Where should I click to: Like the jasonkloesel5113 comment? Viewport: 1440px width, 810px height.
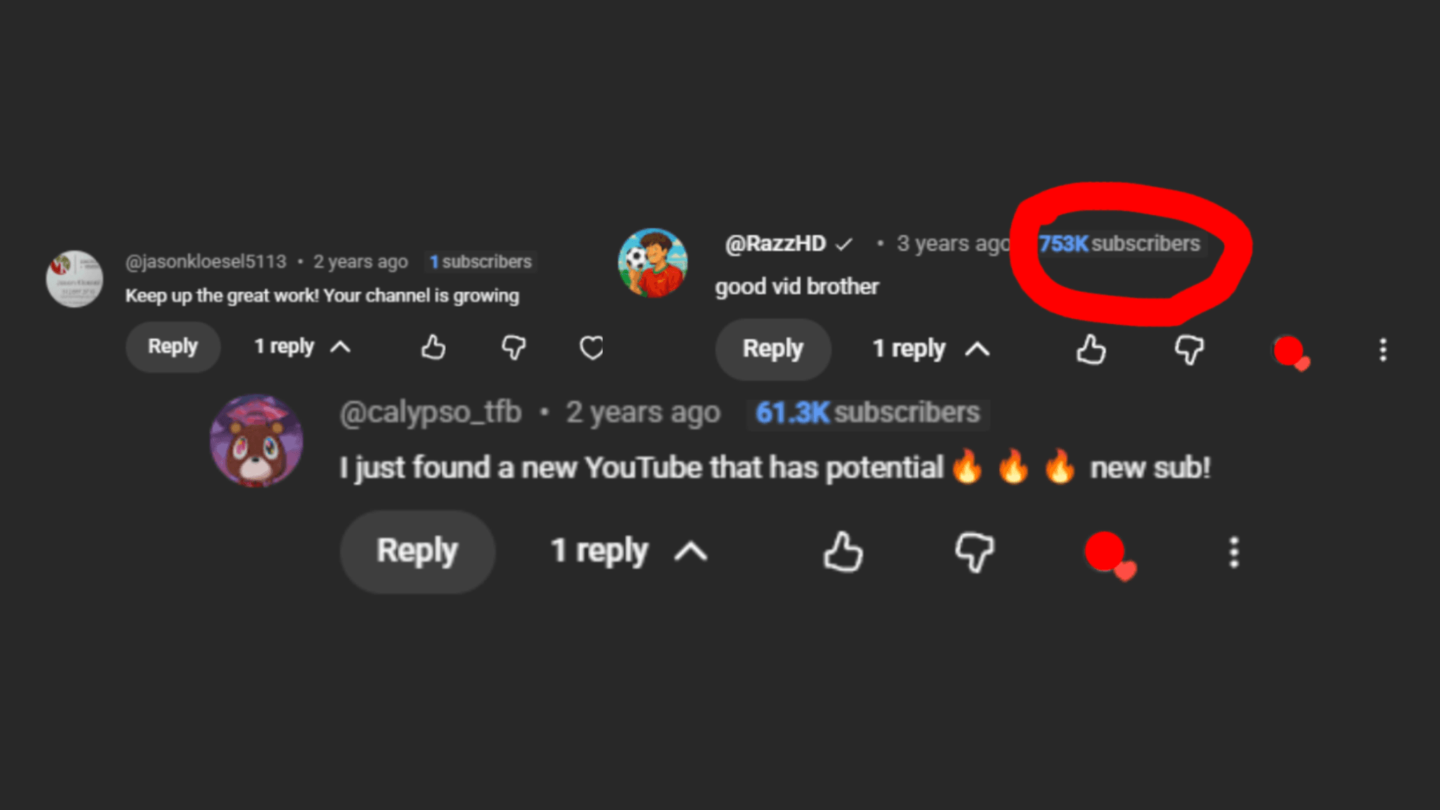[433, 347]
